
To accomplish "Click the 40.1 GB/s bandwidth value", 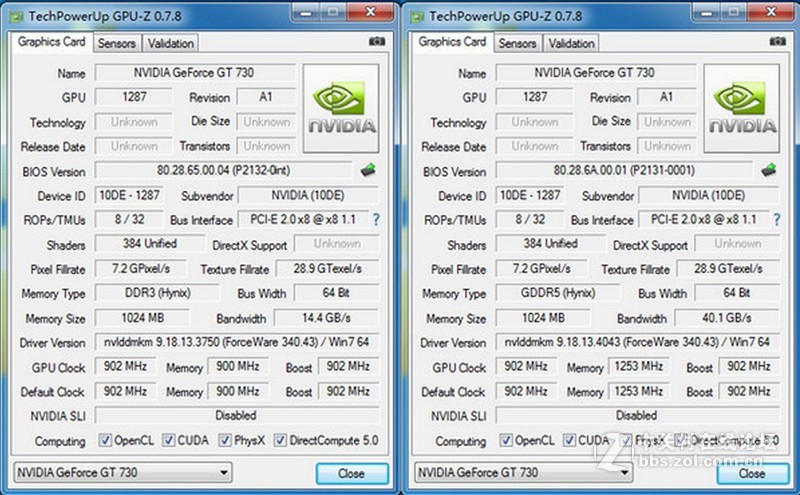I will click(x=727, y=318).
